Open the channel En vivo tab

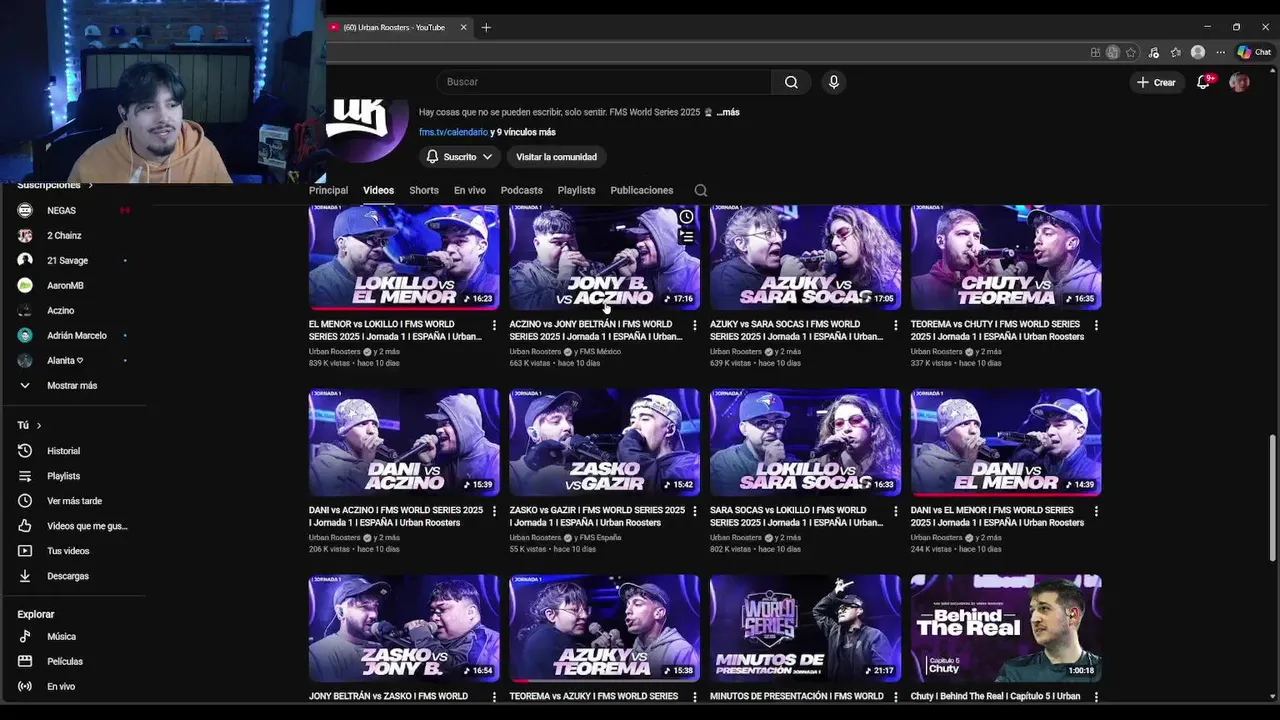tap(470, 190)
